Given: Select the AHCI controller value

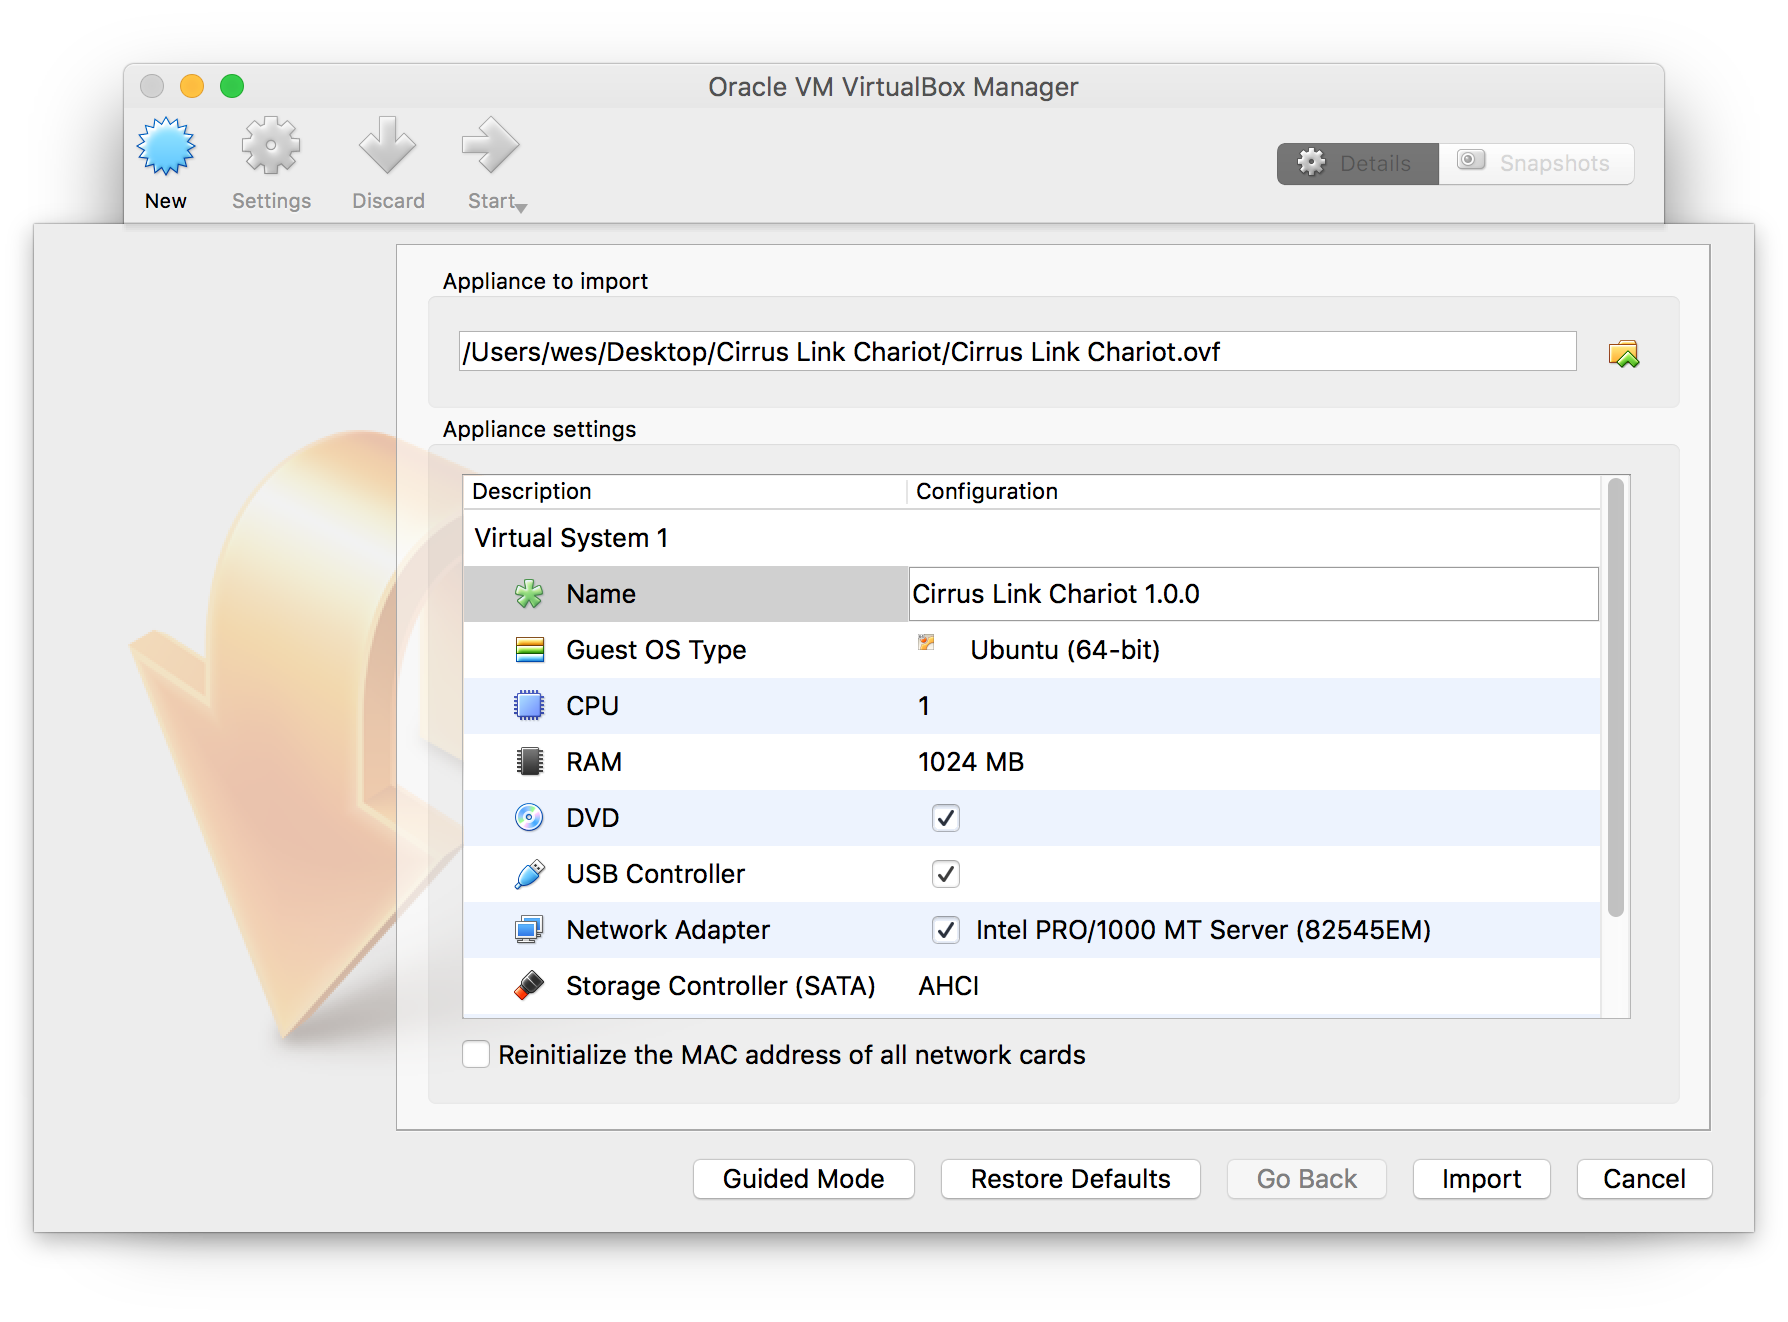Looking at the screenshot, I should 948,986.
